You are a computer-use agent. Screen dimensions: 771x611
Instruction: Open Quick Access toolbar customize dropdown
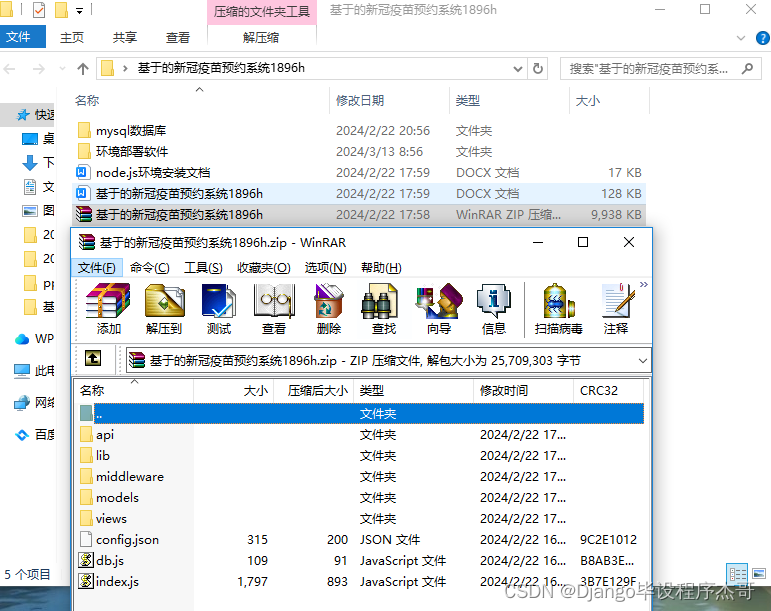pyautogui.click(x=79, y=10)
